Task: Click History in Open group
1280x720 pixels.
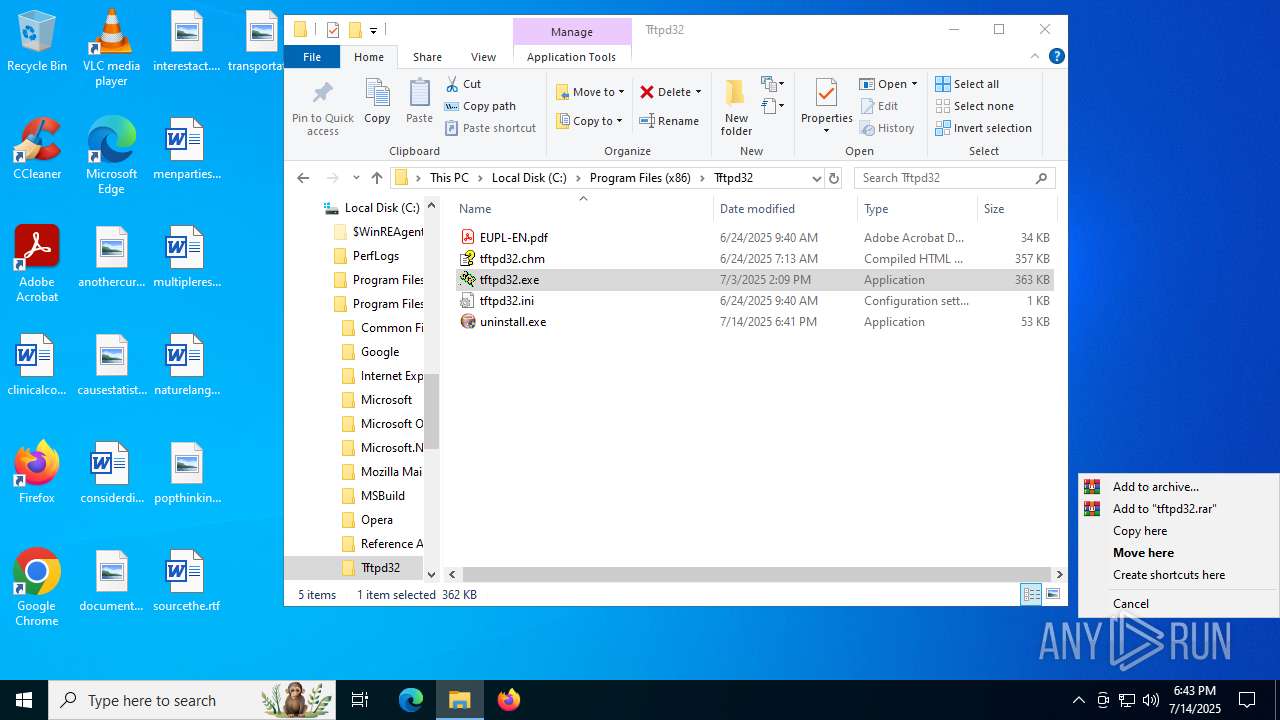Action: [887, 128]
